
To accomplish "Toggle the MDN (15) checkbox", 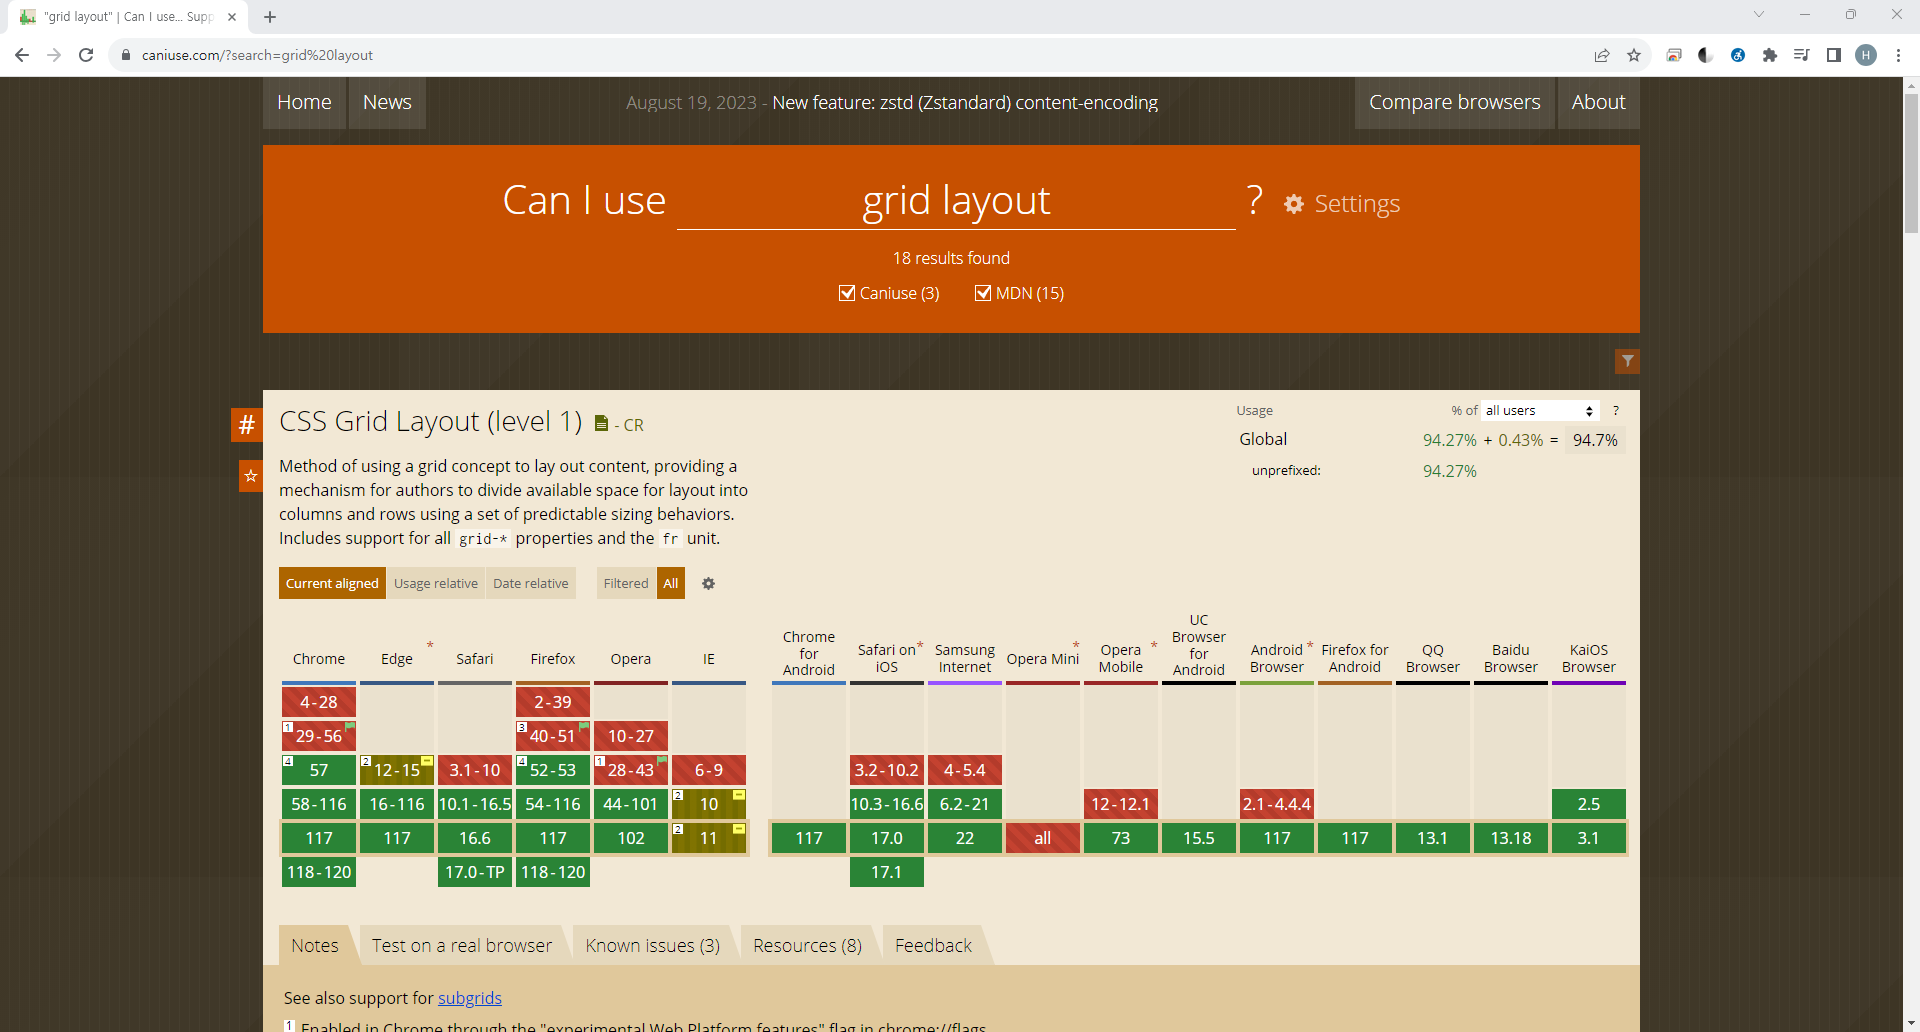I will point(983,293).
